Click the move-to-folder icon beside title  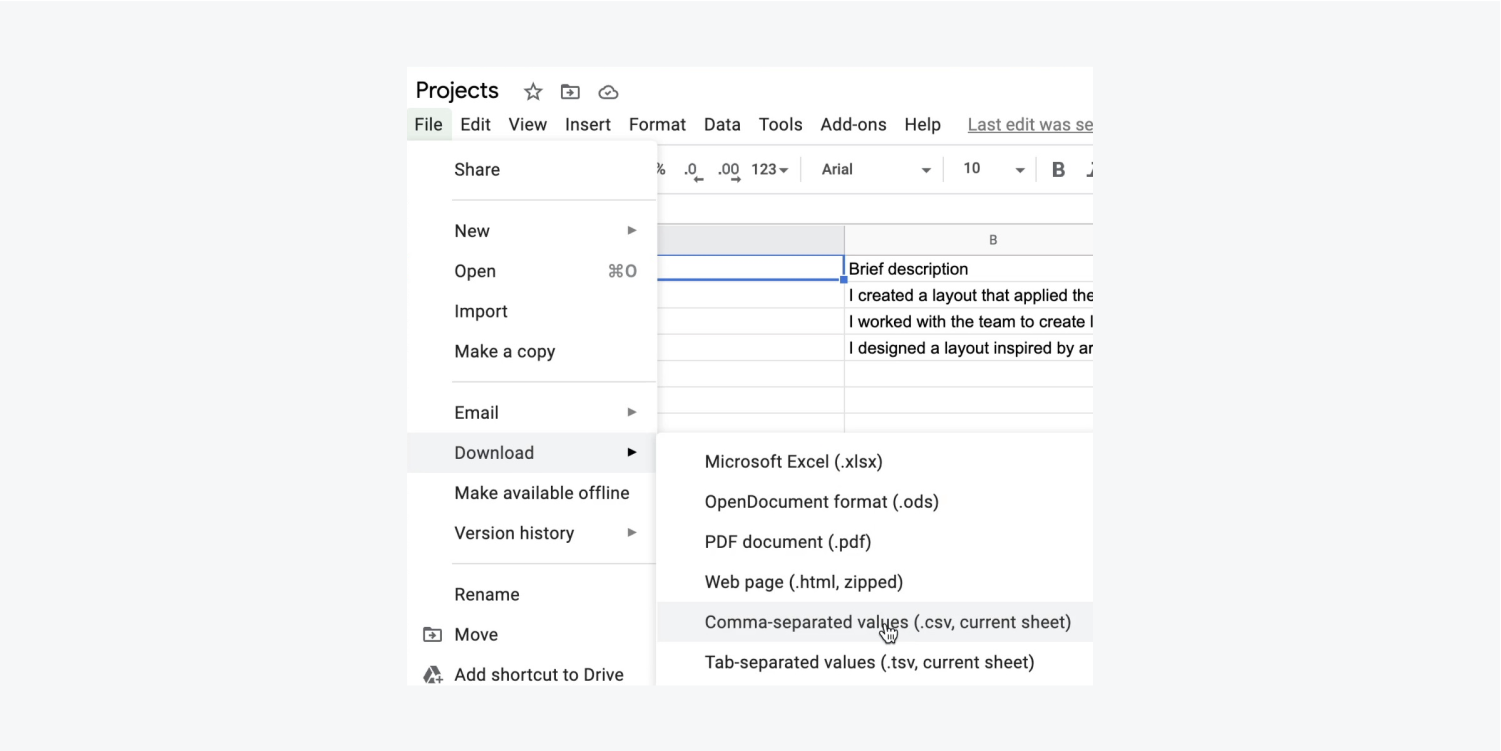click(x=570, y=92)
